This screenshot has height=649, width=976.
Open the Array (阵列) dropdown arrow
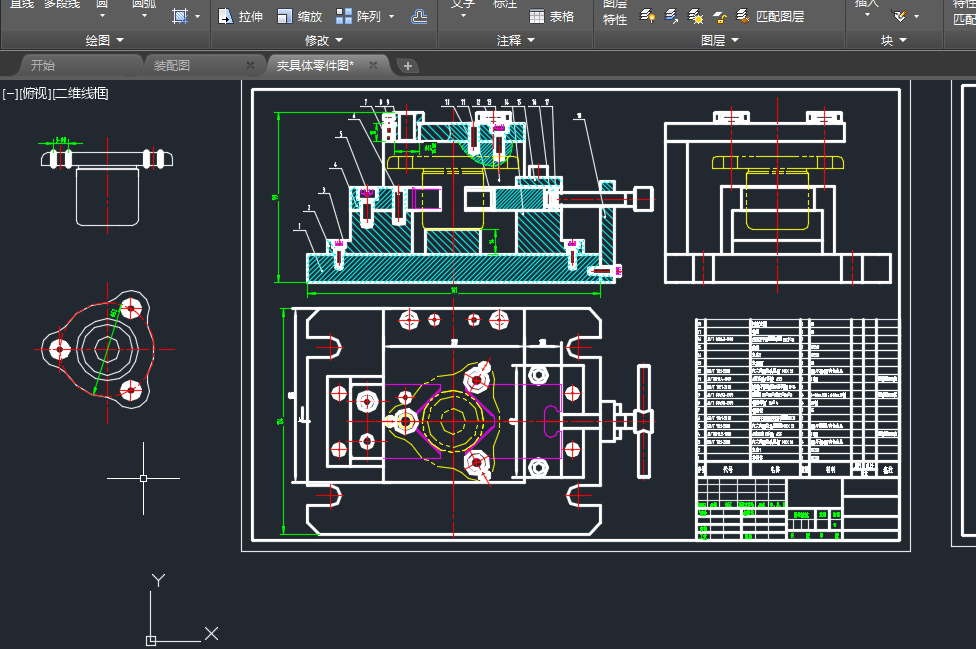click(391, 16)
